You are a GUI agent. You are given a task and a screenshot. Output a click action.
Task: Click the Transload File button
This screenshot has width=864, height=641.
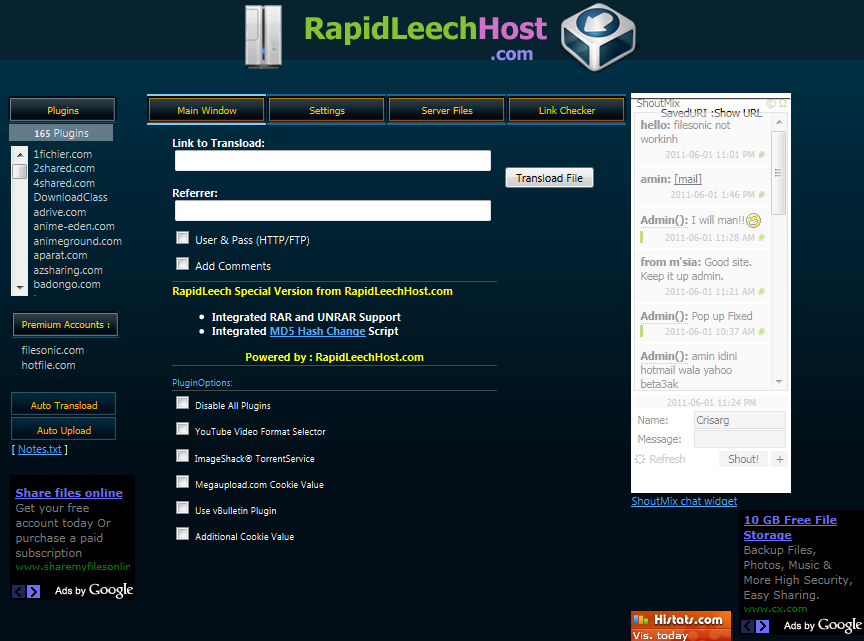547,177
